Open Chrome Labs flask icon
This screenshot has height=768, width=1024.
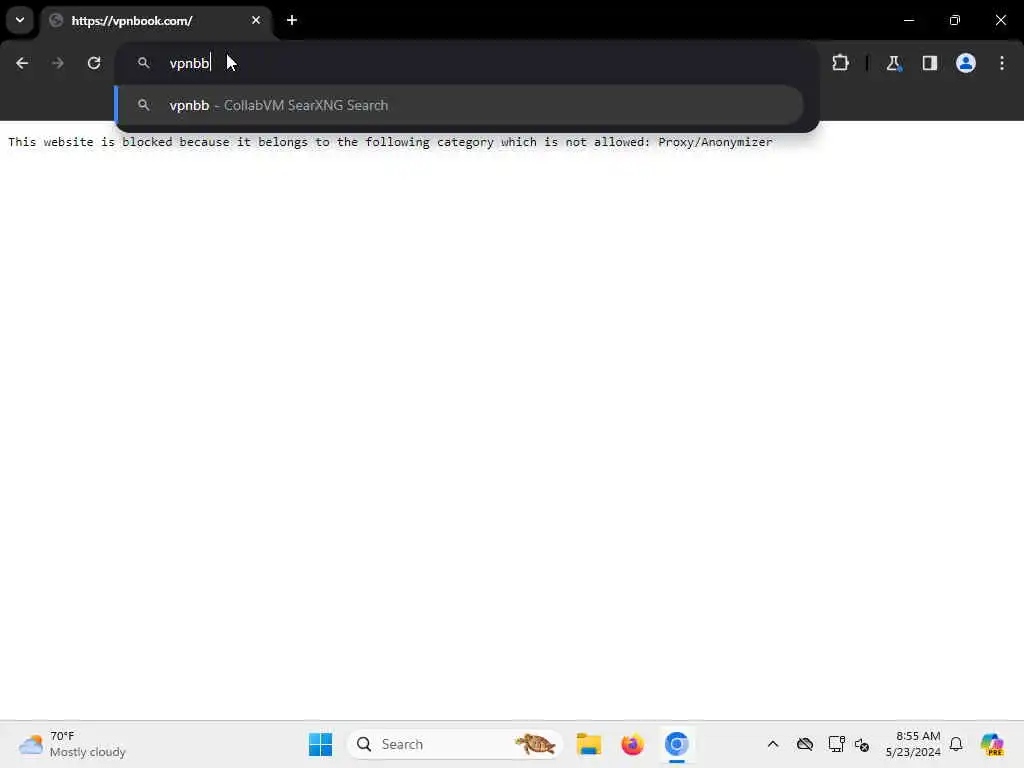coord(894,63)
